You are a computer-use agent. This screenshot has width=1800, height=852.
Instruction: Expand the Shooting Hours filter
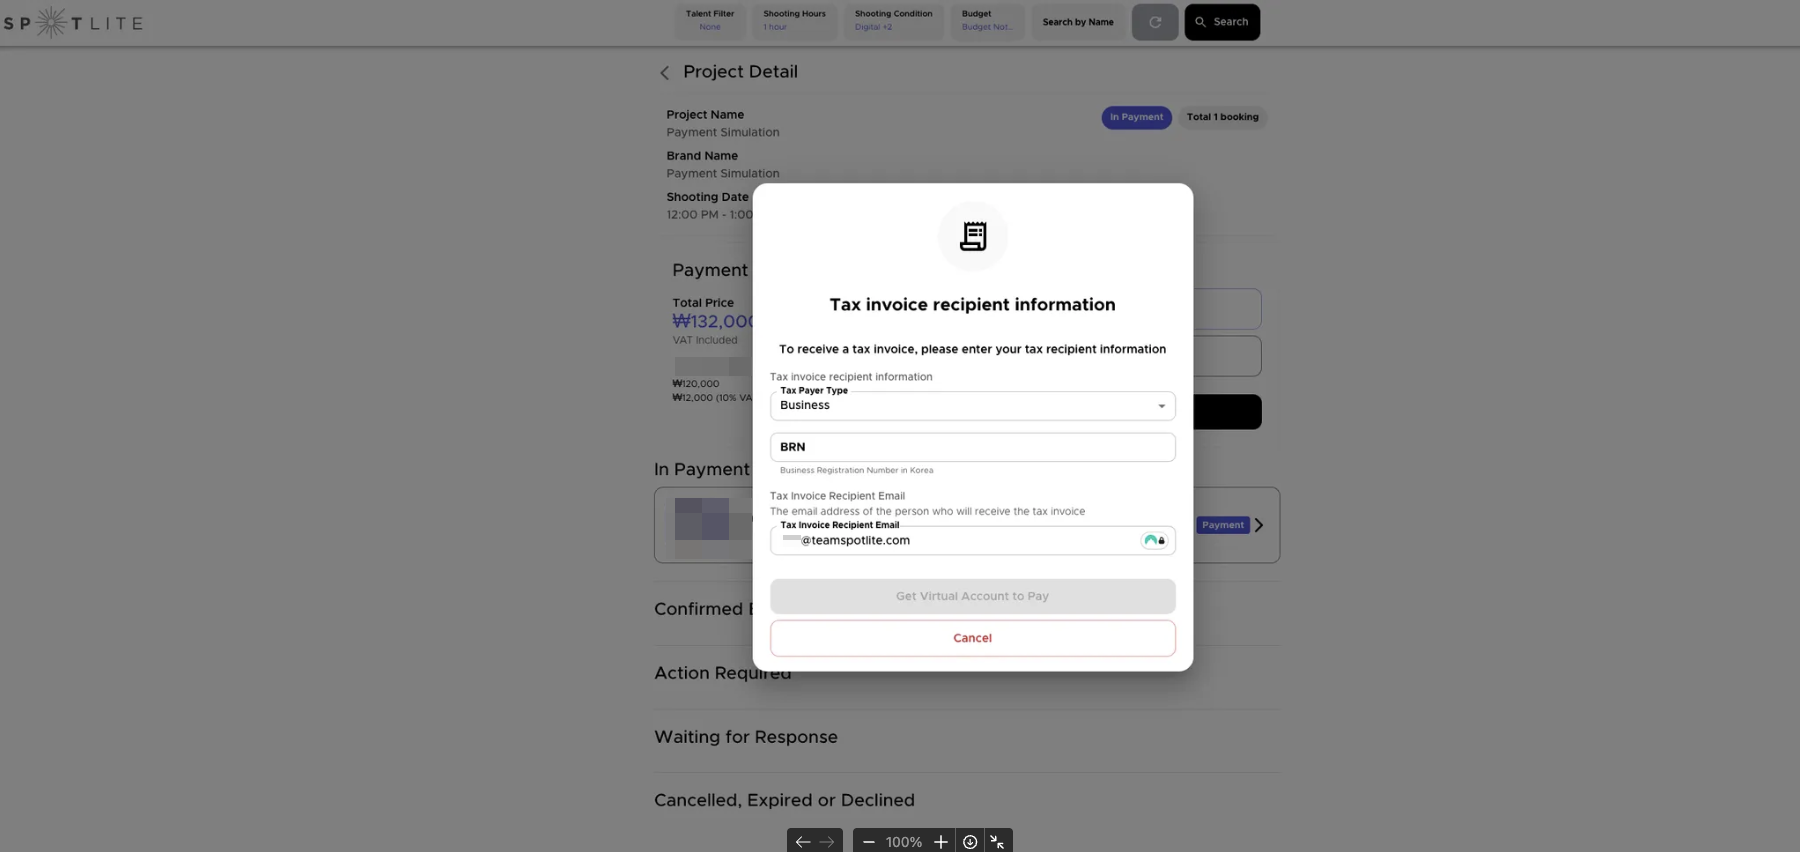click(794, 21)
